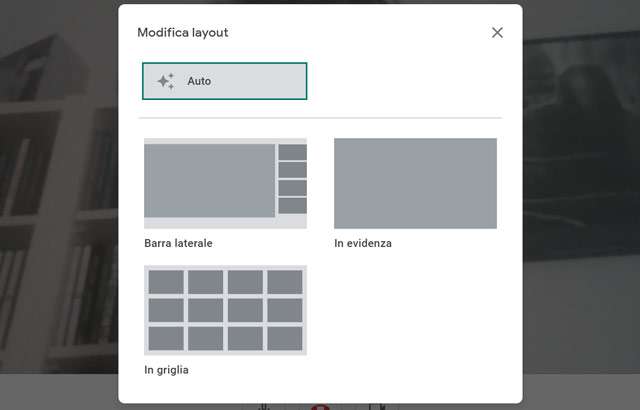Close the Modifica layout dialog
This screenshot has height=410, width=640.
[x=497, y=33]
